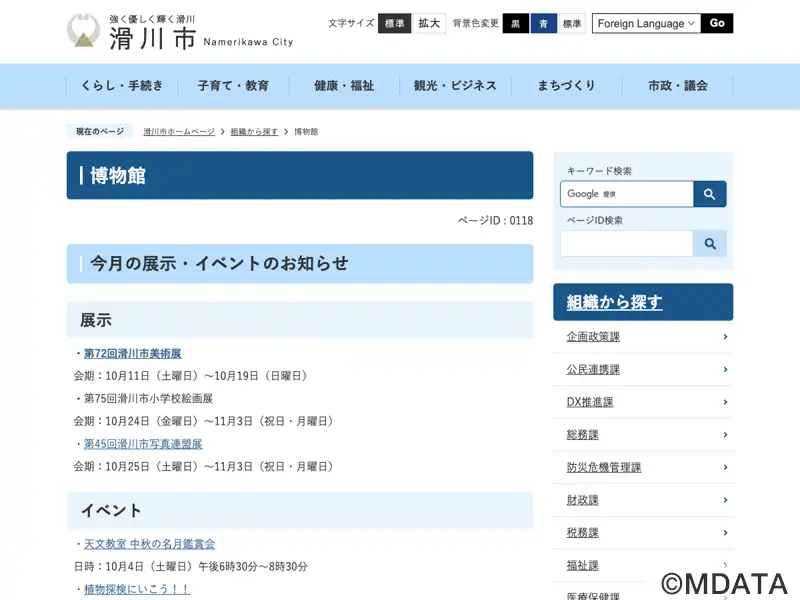Click the arrow beside 企画政策課
Image resolution: width=800 pixels, height=600 pixels.
[x=724, y=337]
